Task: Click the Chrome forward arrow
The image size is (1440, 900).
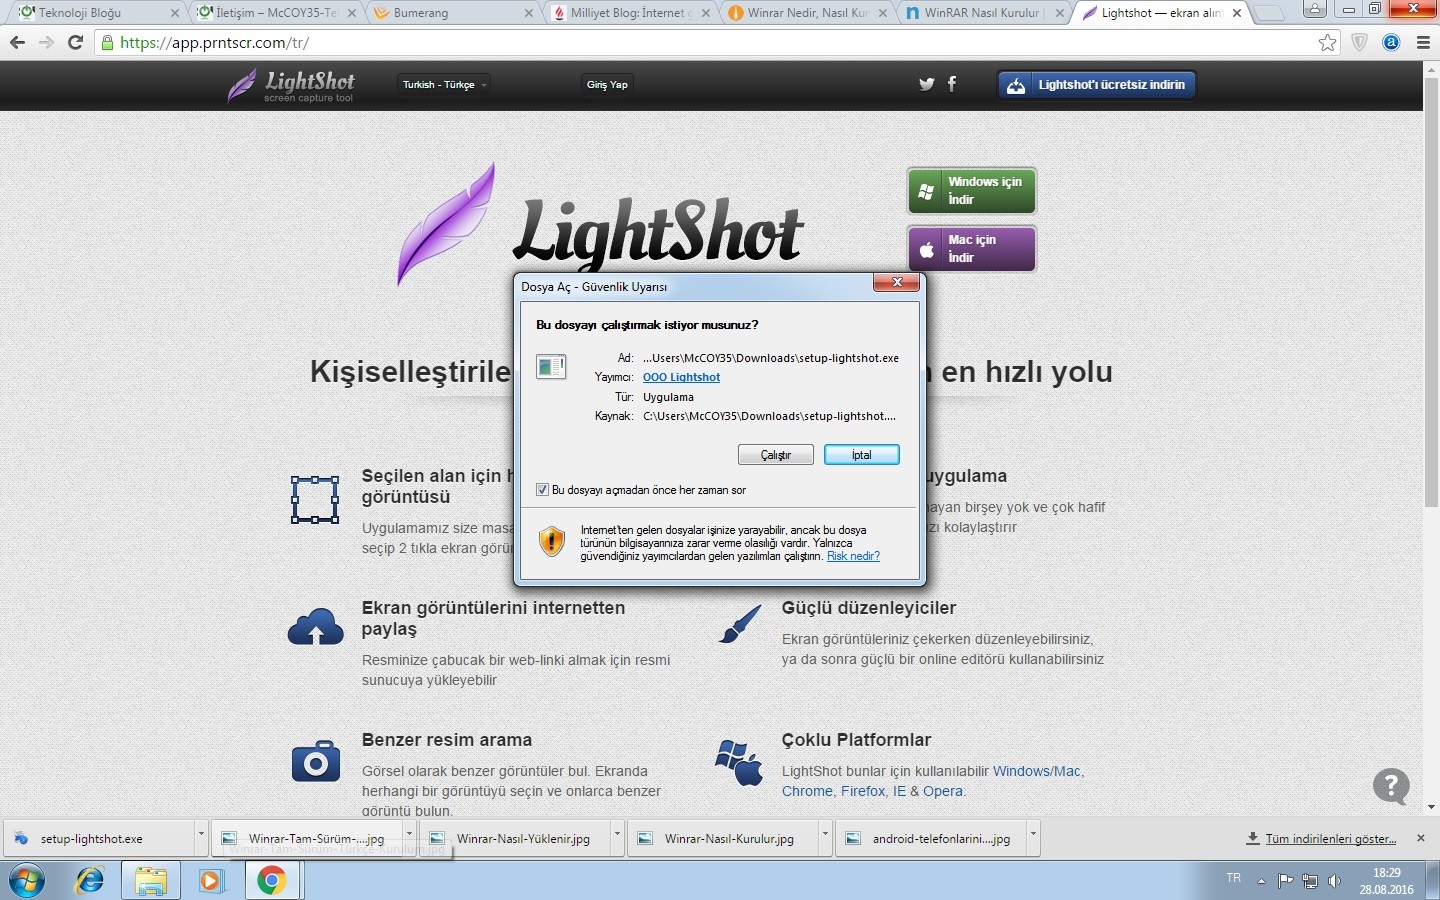Action: [x=46, y=43]
